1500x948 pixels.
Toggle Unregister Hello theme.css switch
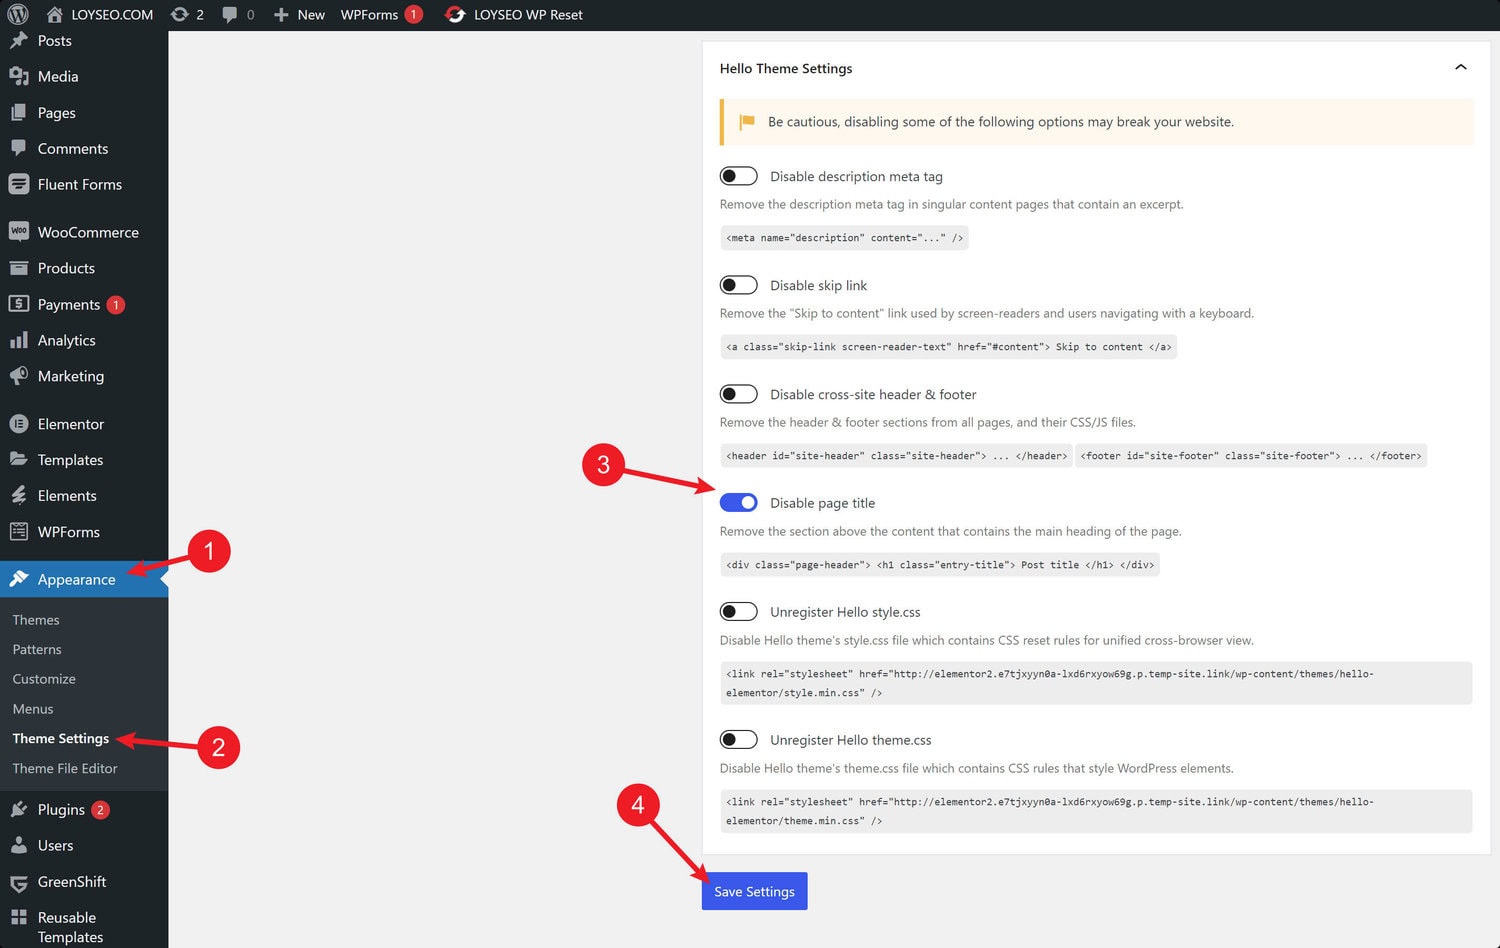[739, 740]
